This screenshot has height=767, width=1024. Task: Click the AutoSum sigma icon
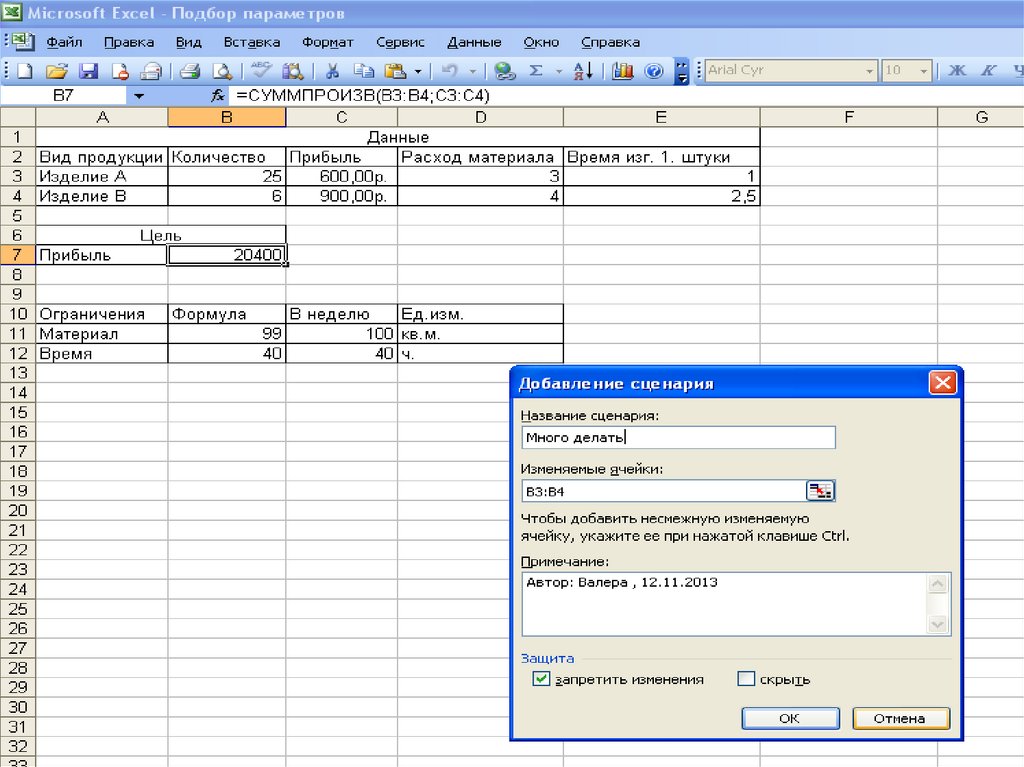tap(535, 71)
